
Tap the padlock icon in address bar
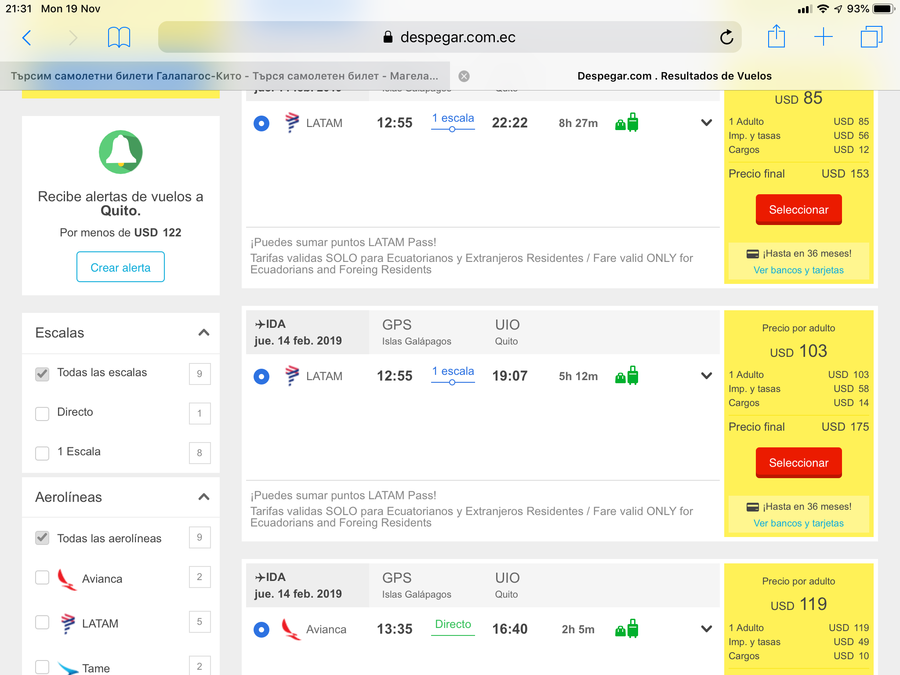coord(388,37)
